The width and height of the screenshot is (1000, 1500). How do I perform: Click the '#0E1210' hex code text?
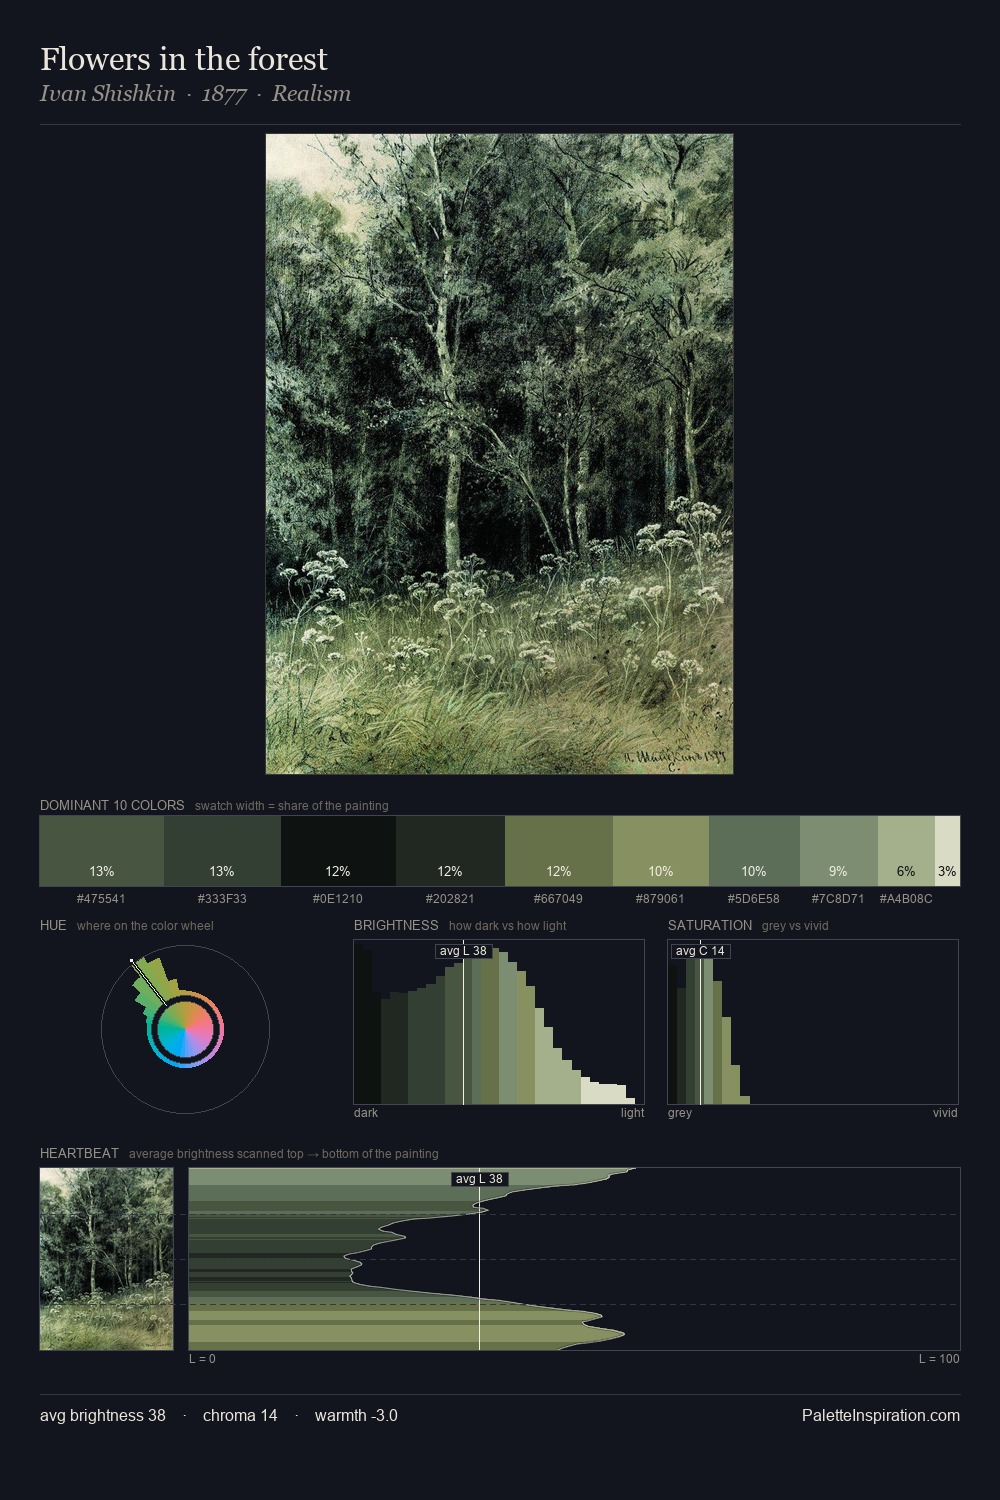[x=338, y=899]
